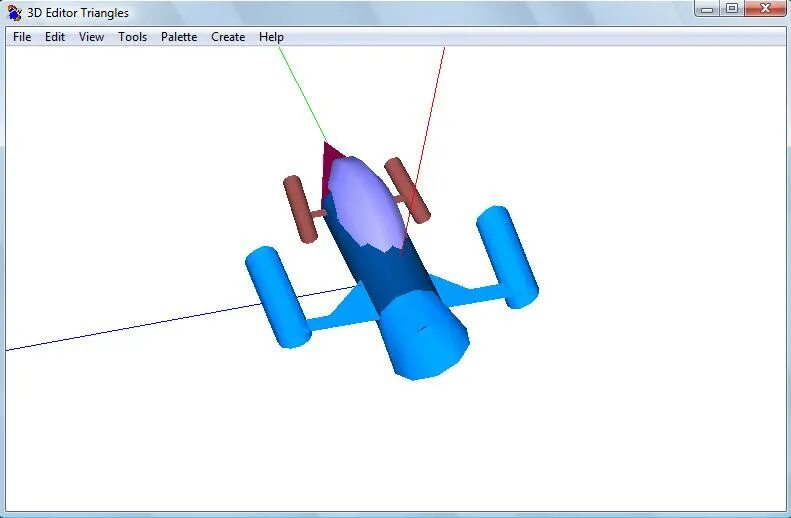
Task: Select the light blue rear engine cylinder
Action: (x=423, y=335)
